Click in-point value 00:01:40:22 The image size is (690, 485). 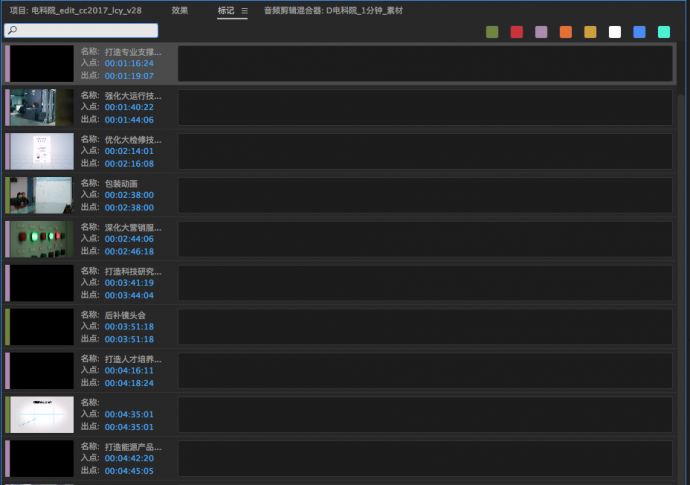coord(129,107)
